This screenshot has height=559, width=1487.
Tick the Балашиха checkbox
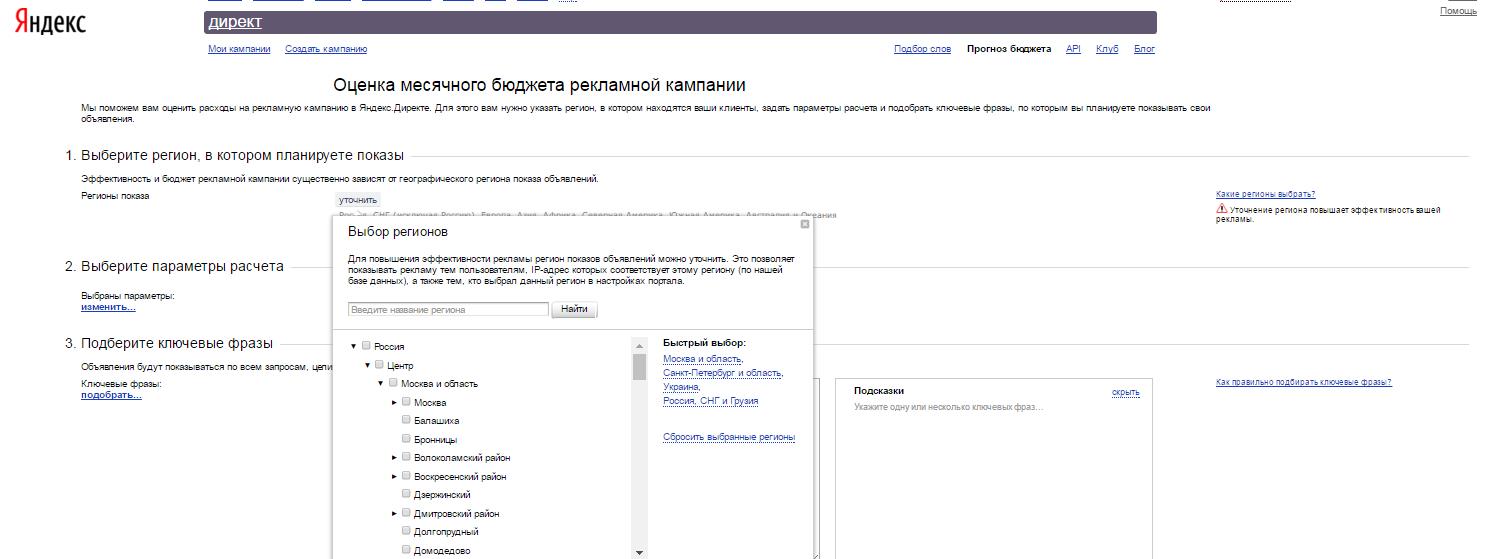[406, 420]
